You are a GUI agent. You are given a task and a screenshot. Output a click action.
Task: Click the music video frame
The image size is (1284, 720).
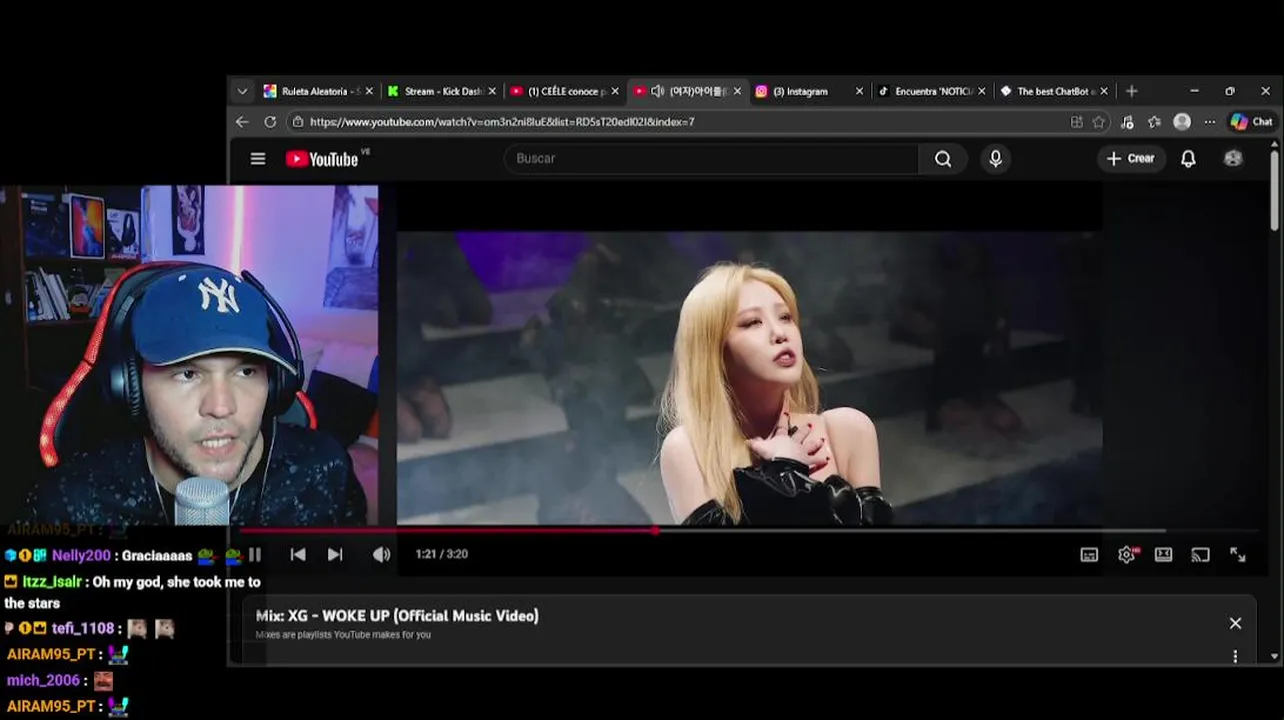[x=750, y=378]
